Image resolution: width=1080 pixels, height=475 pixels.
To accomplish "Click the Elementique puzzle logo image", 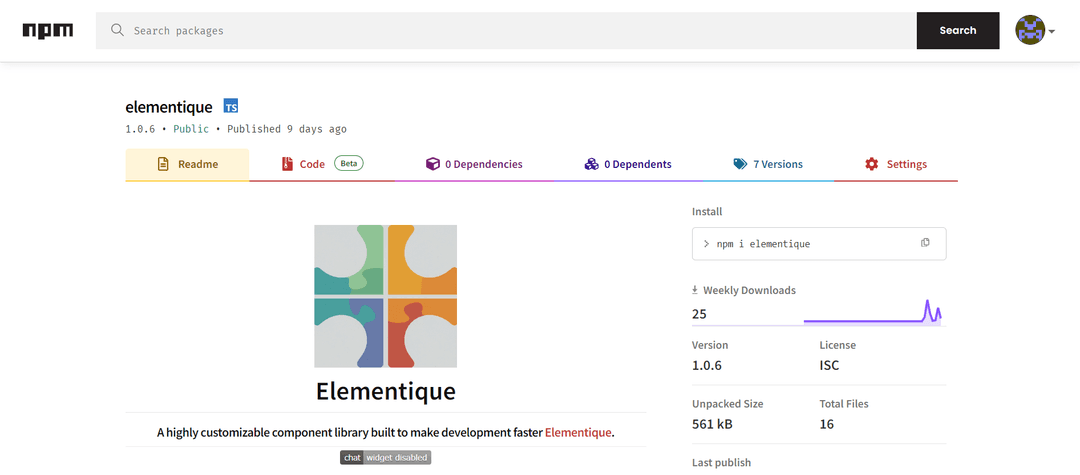I will click(x=386, y=296).
